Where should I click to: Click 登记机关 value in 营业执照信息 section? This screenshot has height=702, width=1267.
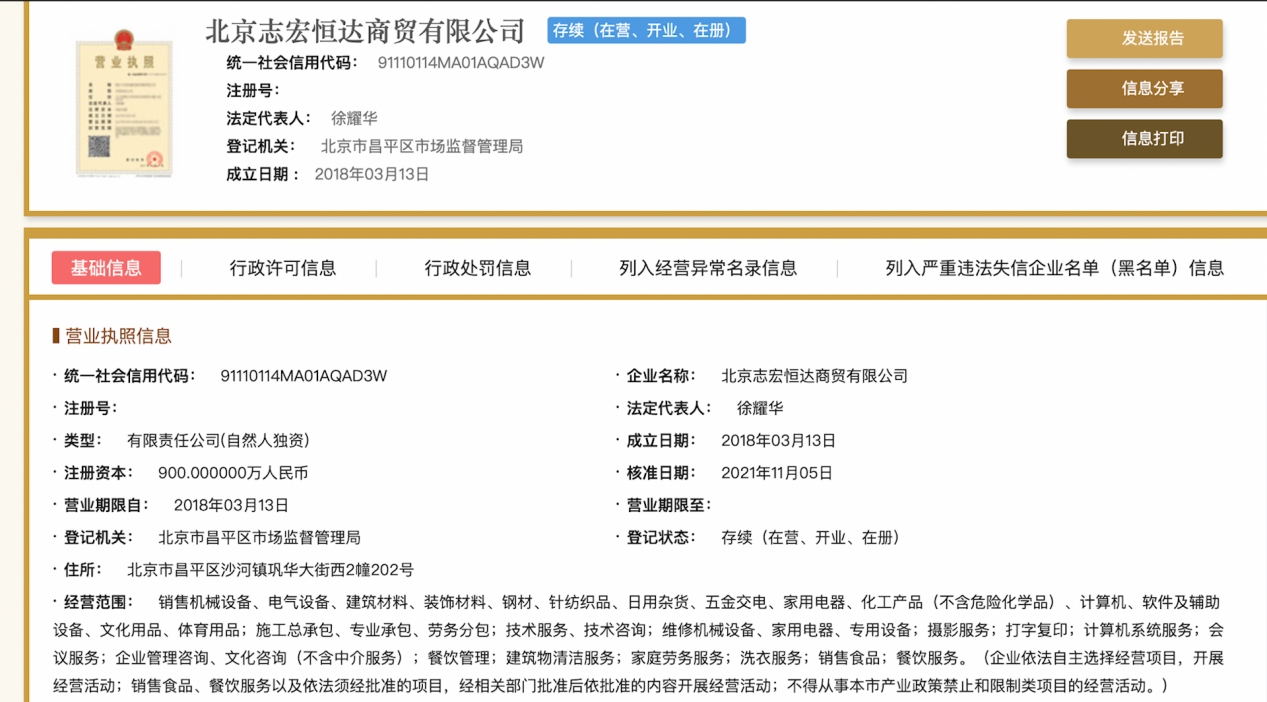tap(259, 538)
